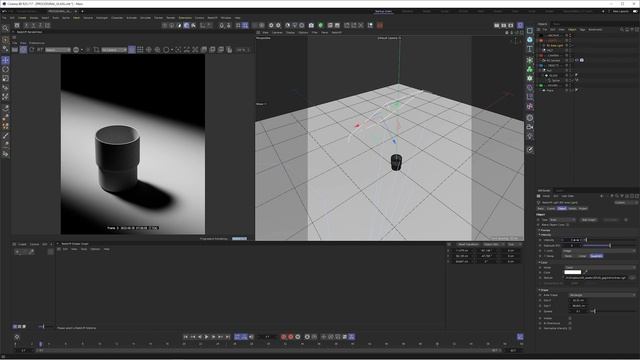Click the Exposure slider
The height and width of the screenshot is (360, 640).
(x=609, y=245)
